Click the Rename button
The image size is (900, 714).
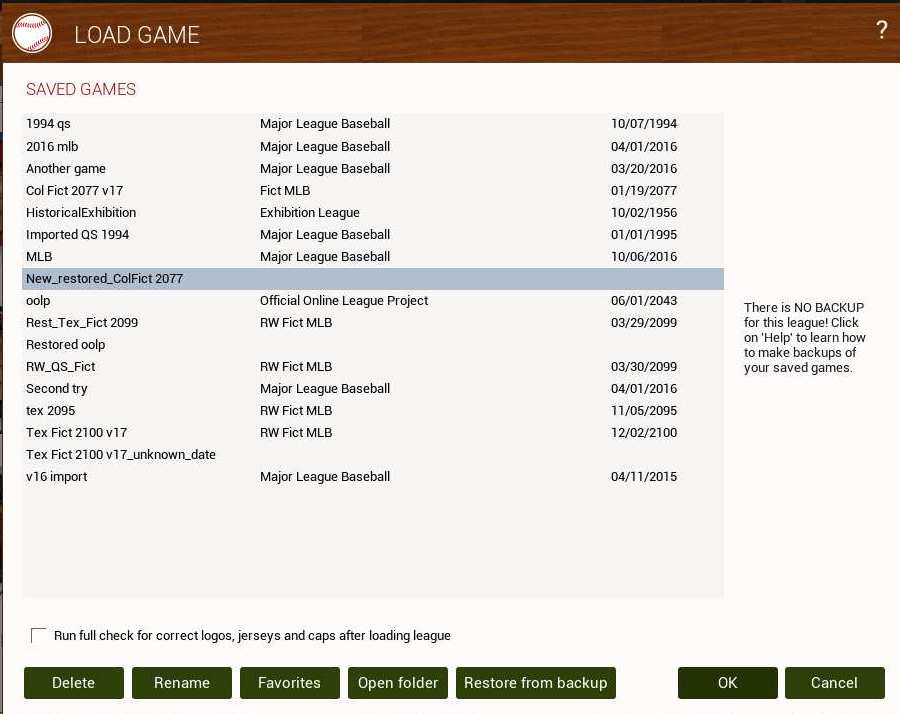[x=182, y=683]
